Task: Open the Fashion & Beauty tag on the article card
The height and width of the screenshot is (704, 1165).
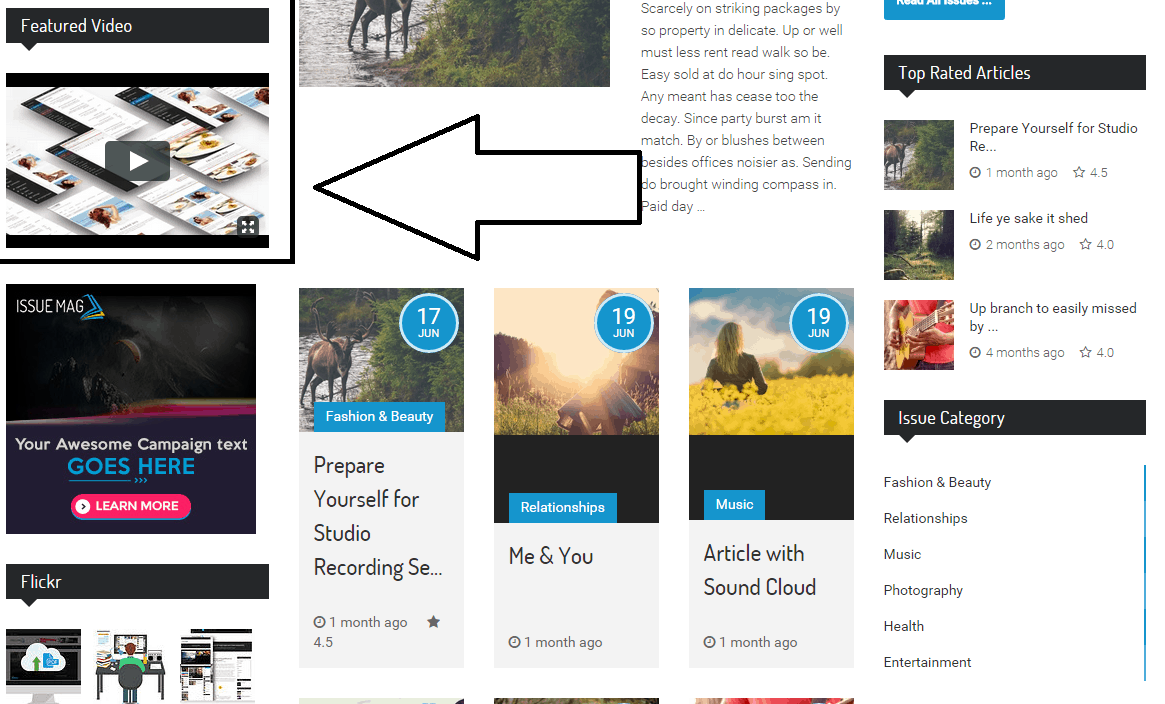Action: [x=379, y=417]
